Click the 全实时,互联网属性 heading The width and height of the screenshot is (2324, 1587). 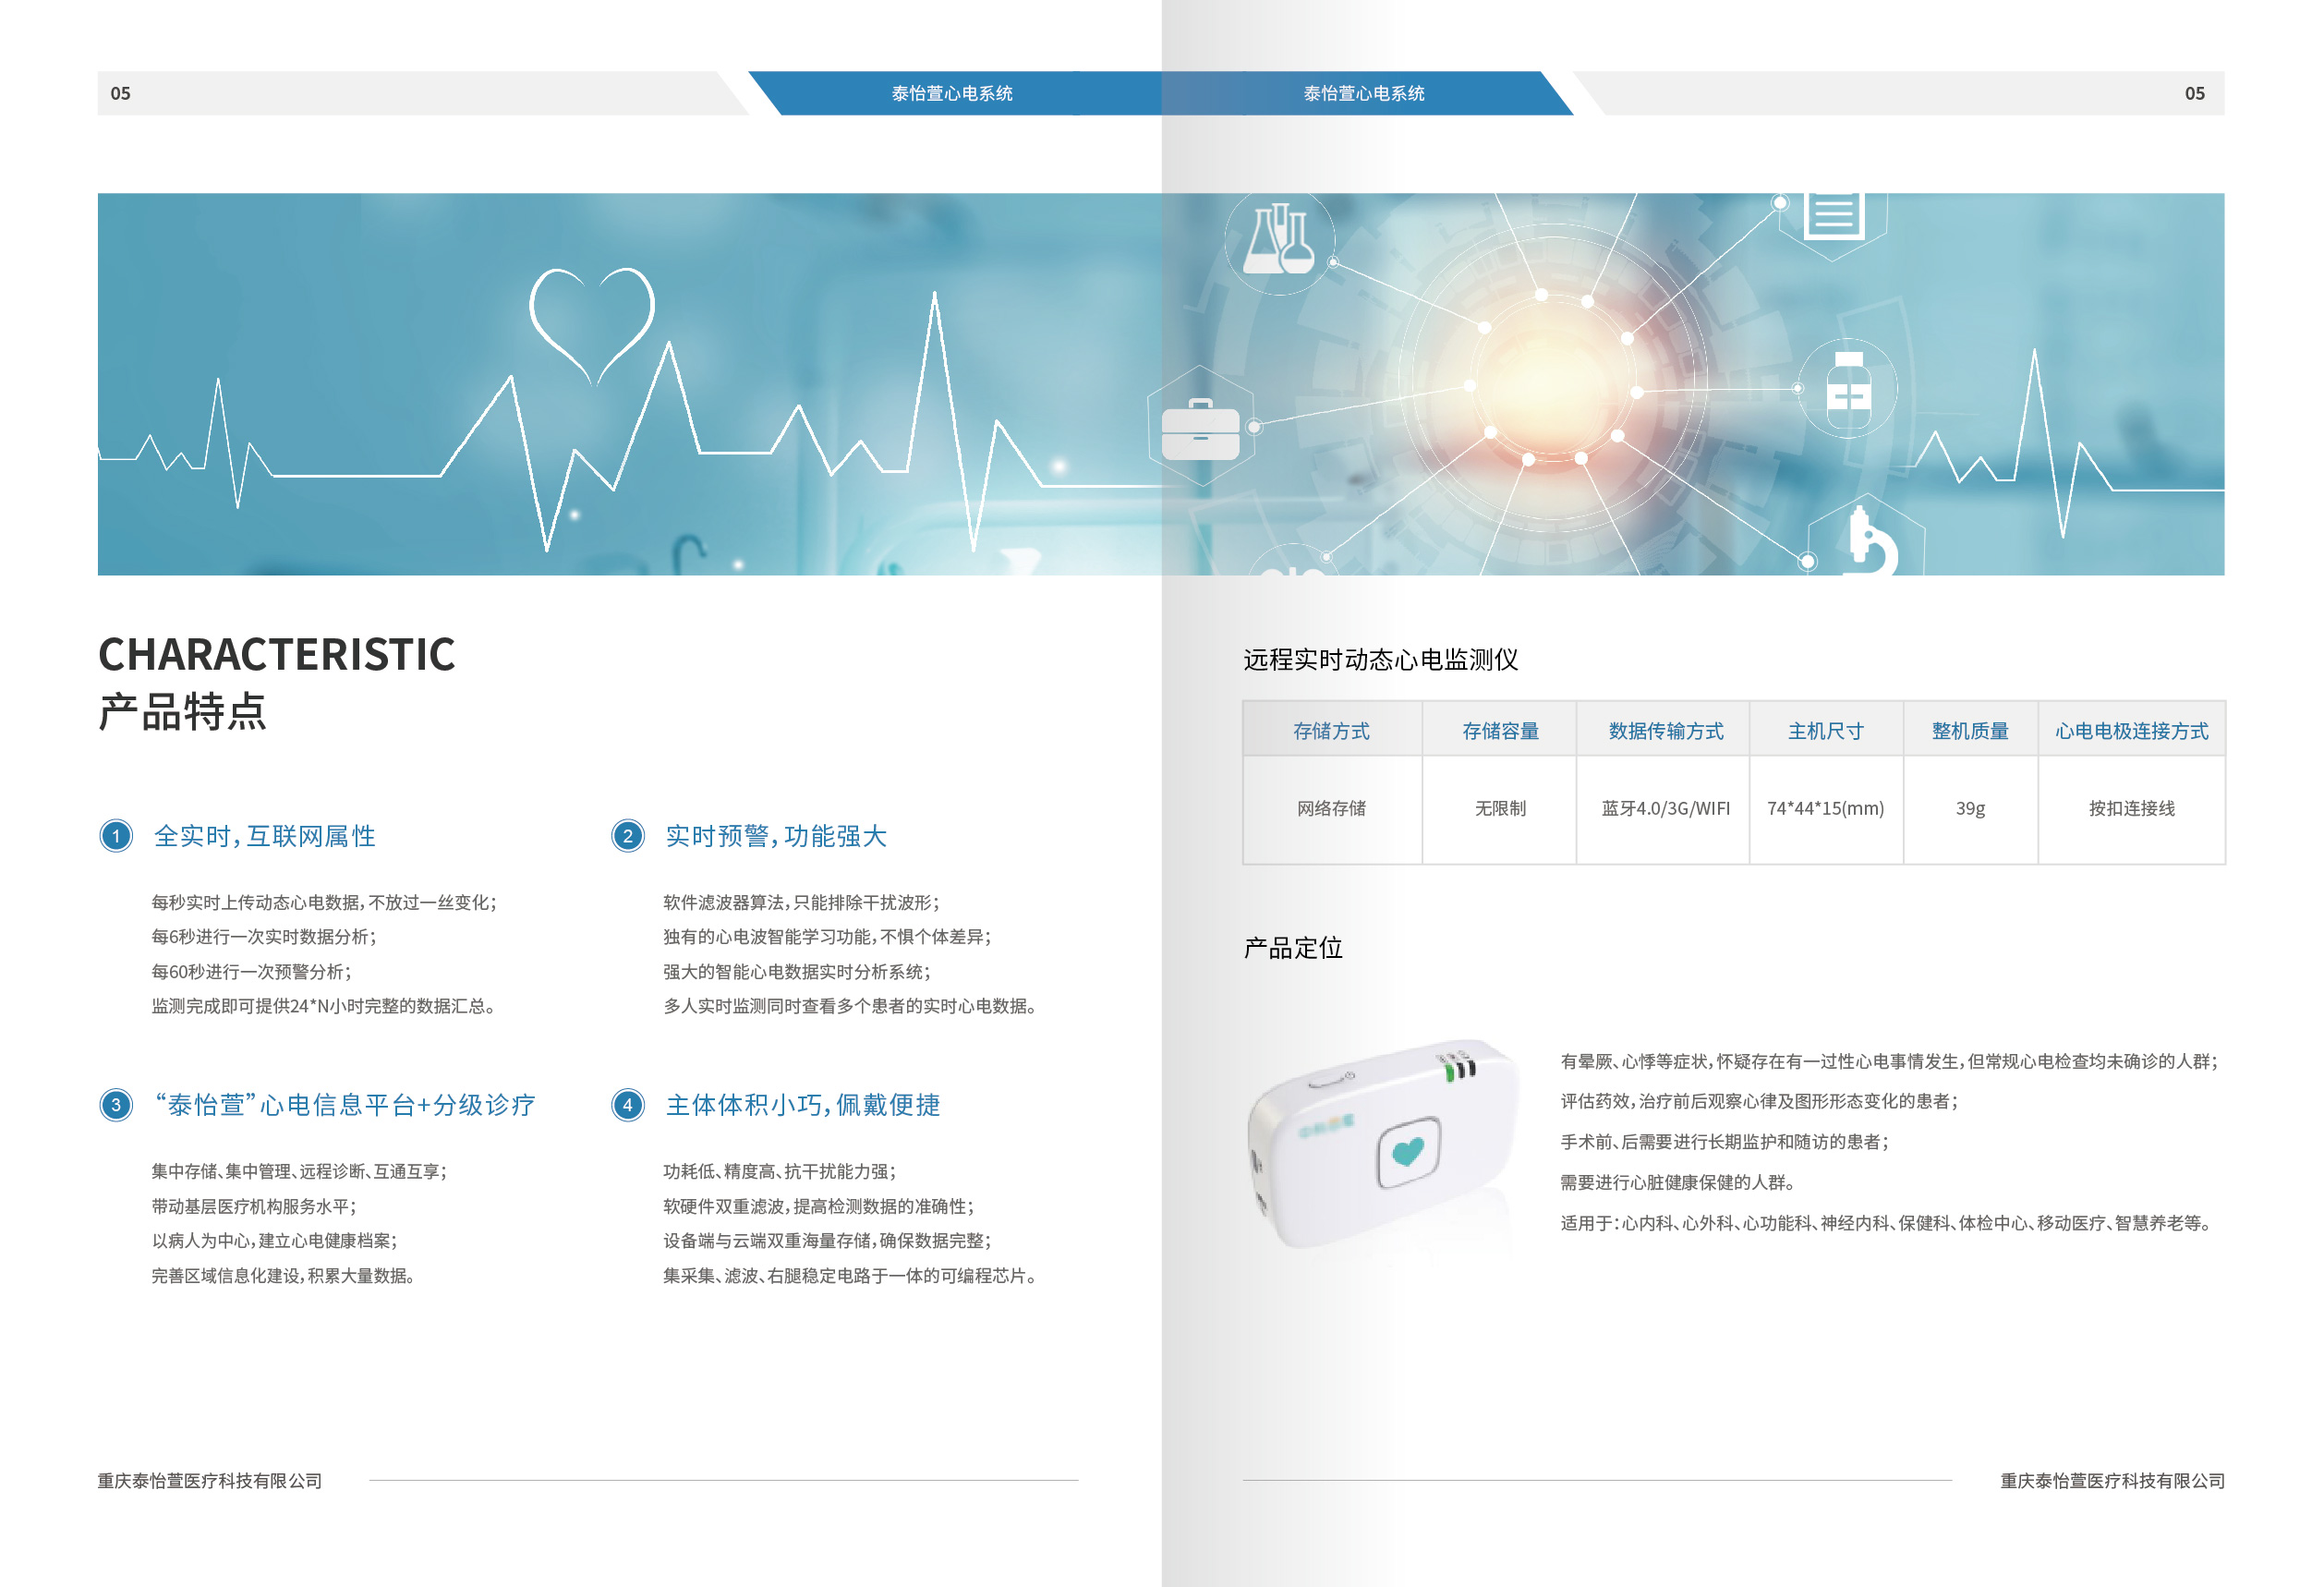pos(265,836)
